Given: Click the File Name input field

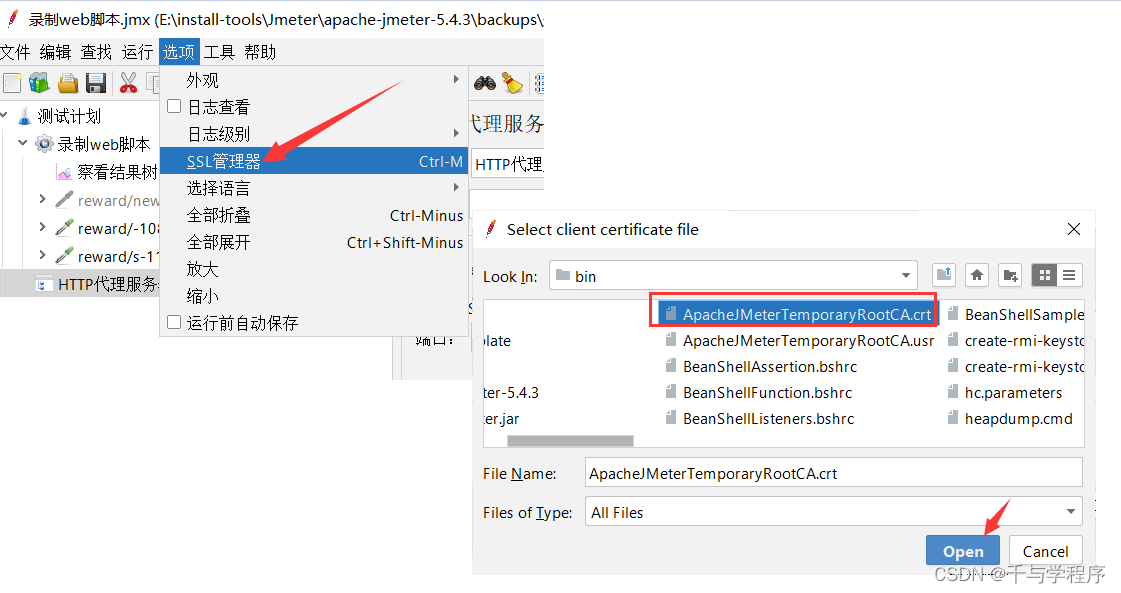Looking at the screenshot, I should click(x=834, y=473).
